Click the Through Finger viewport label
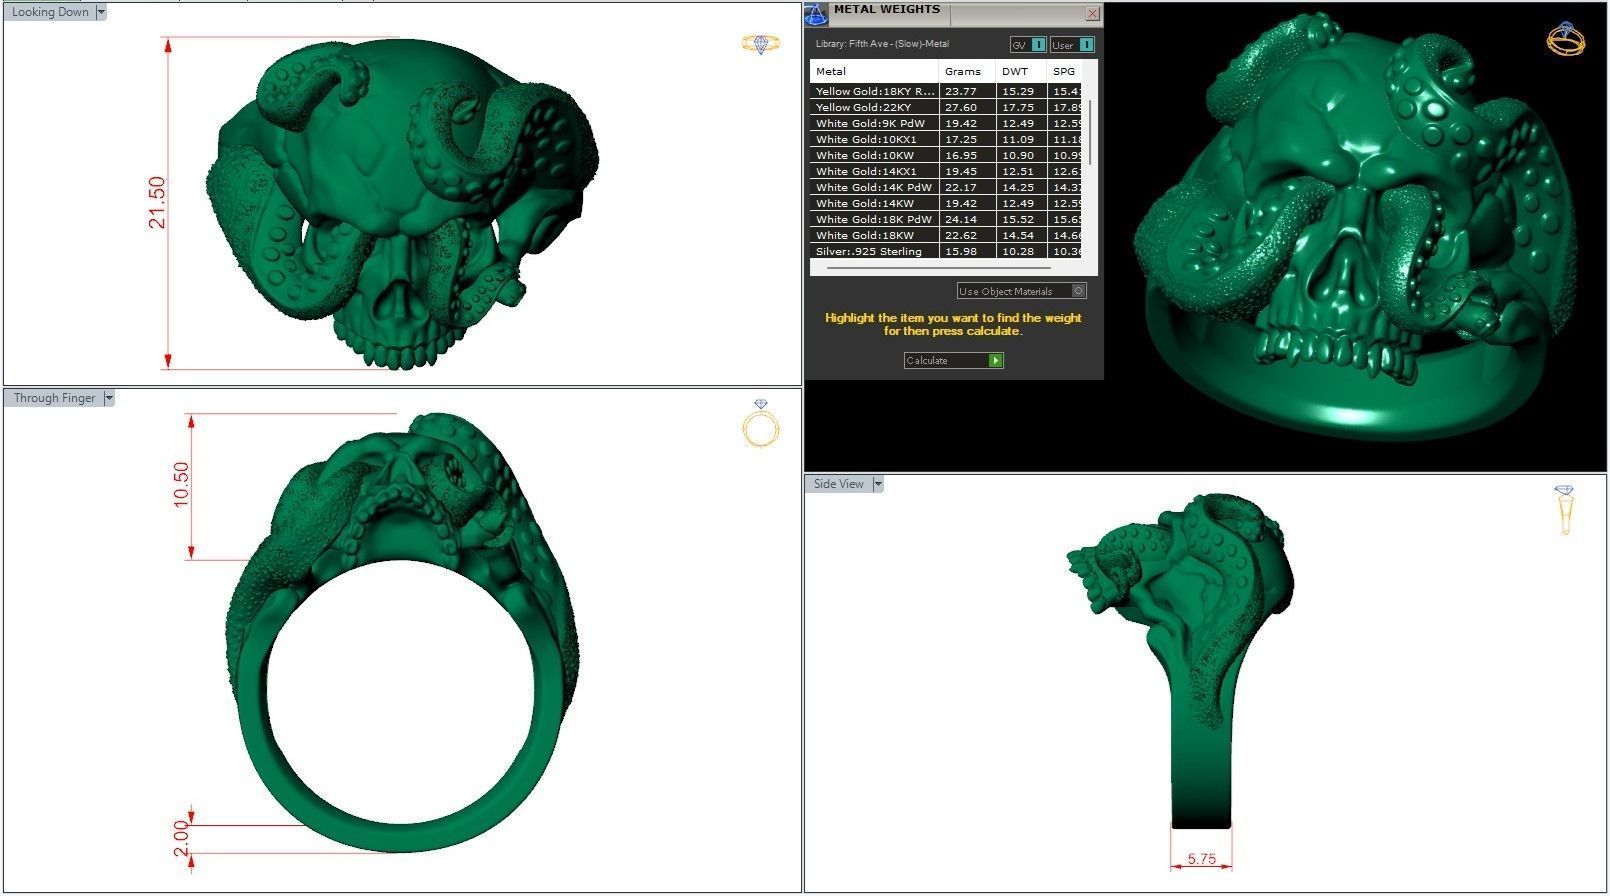 pos(54,398)
